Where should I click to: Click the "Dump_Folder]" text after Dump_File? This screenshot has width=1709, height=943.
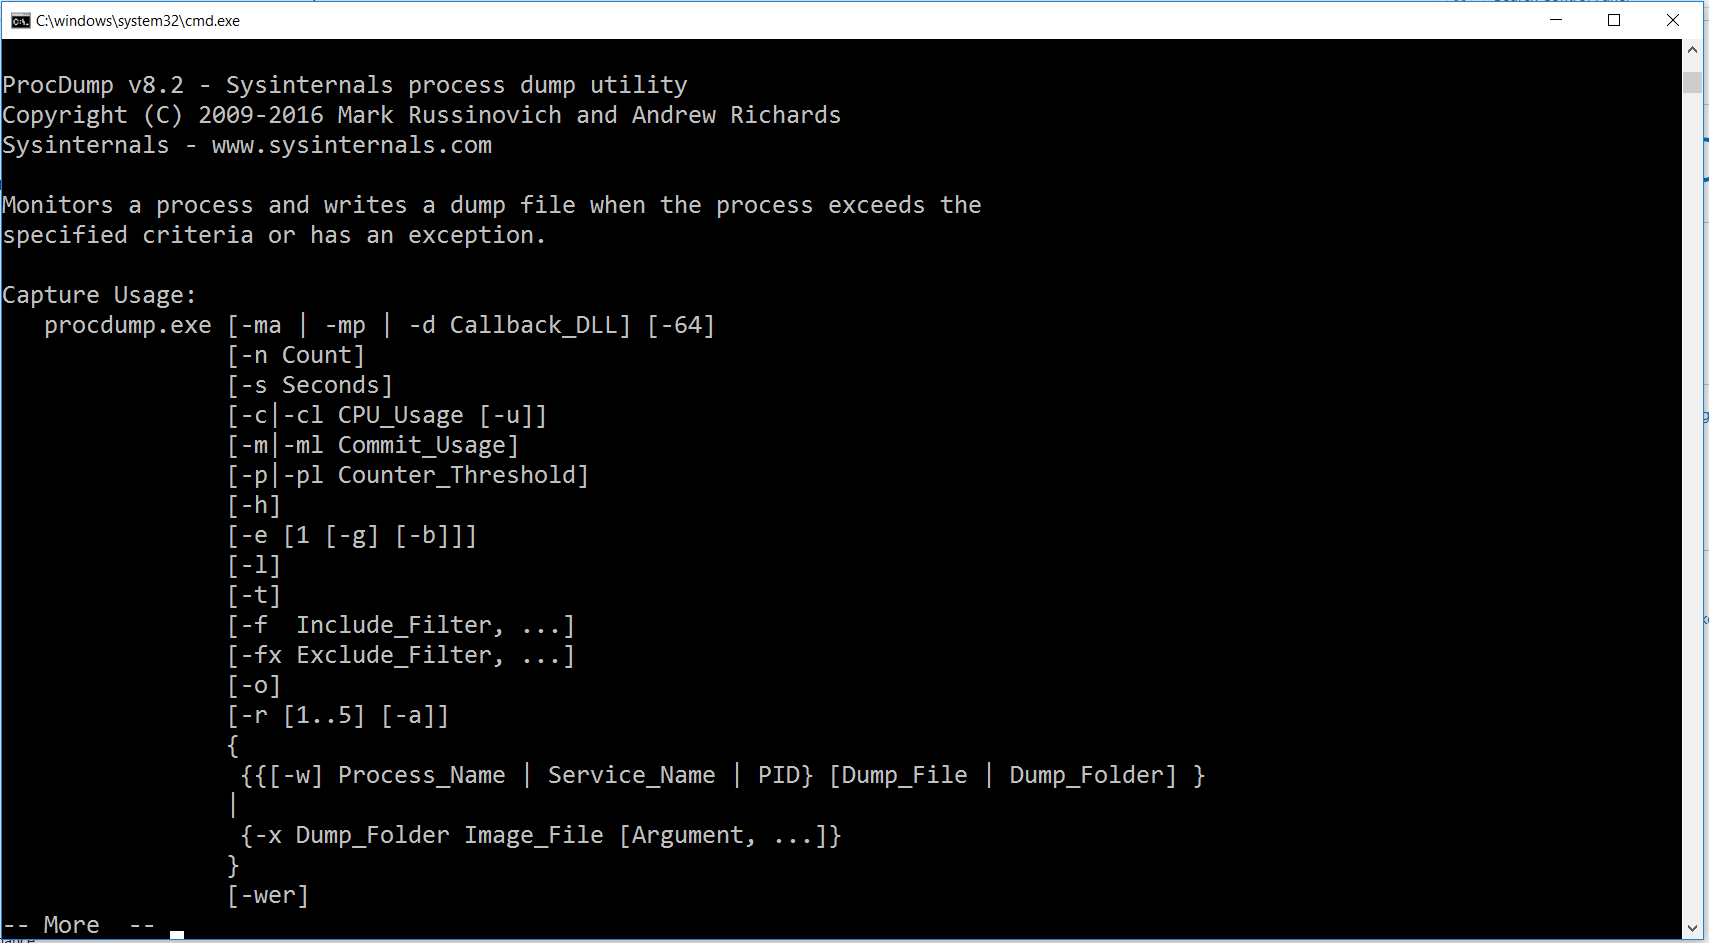(x=1092, y=775)
